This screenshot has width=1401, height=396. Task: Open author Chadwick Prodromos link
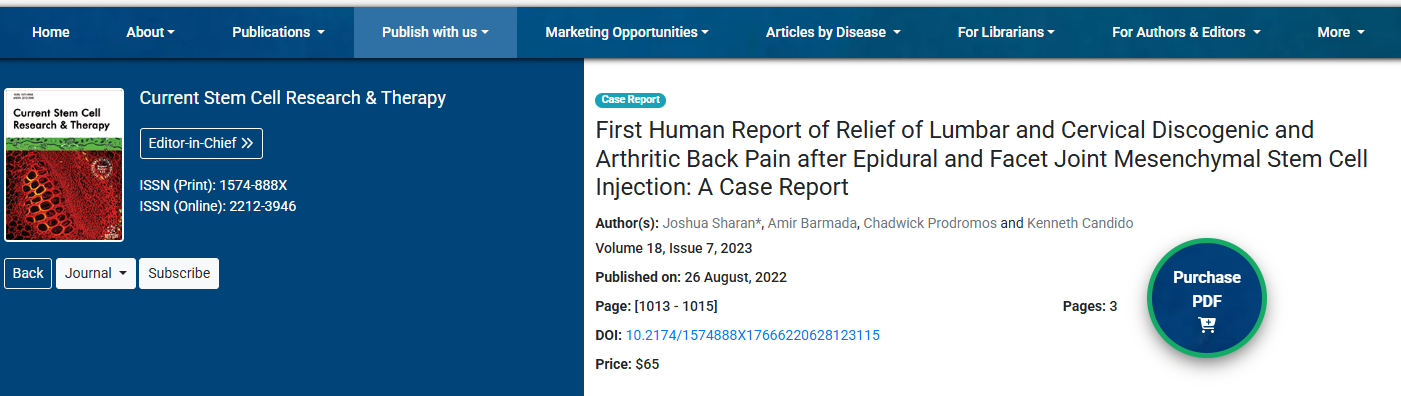point(932,223)
